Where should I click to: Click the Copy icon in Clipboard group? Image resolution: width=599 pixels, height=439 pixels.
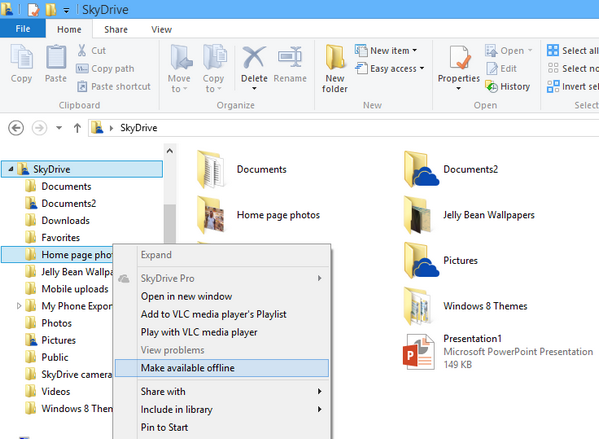coord(21,57)
